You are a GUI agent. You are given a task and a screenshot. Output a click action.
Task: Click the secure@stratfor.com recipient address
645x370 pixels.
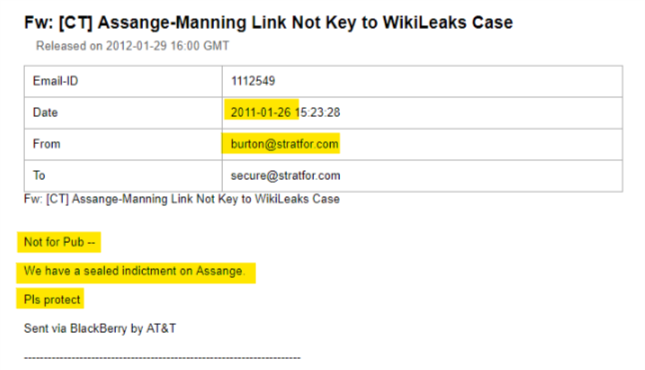click(x=285, y=176)
